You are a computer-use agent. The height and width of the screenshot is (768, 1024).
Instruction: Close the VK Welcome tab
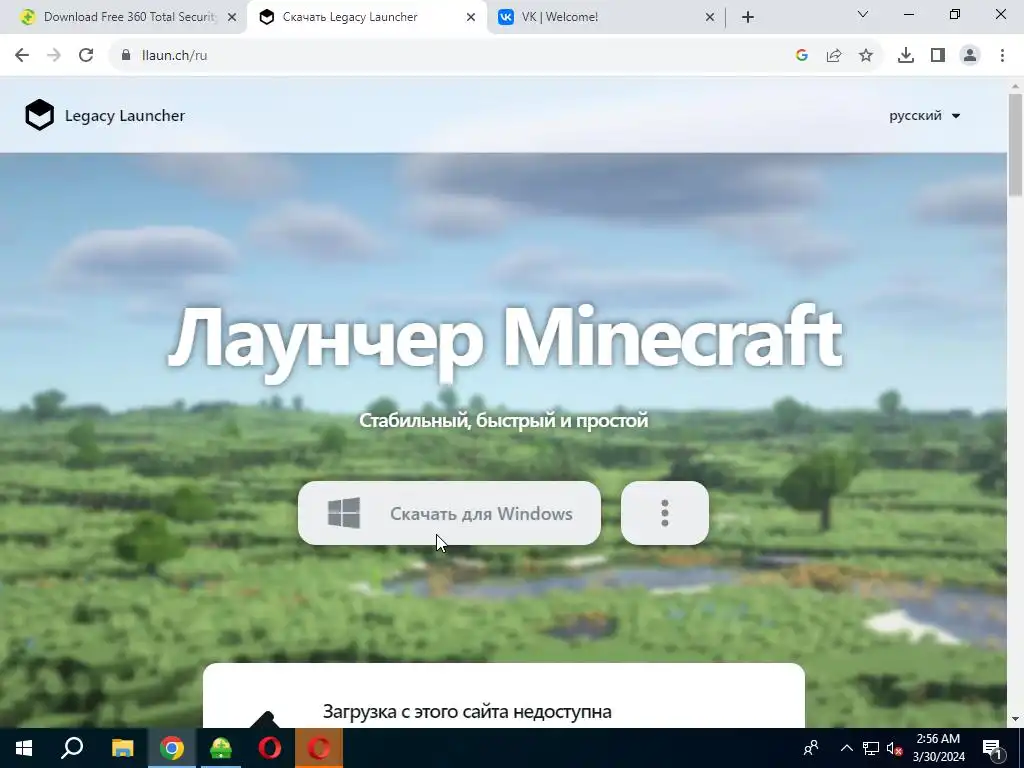pos(710,18)
